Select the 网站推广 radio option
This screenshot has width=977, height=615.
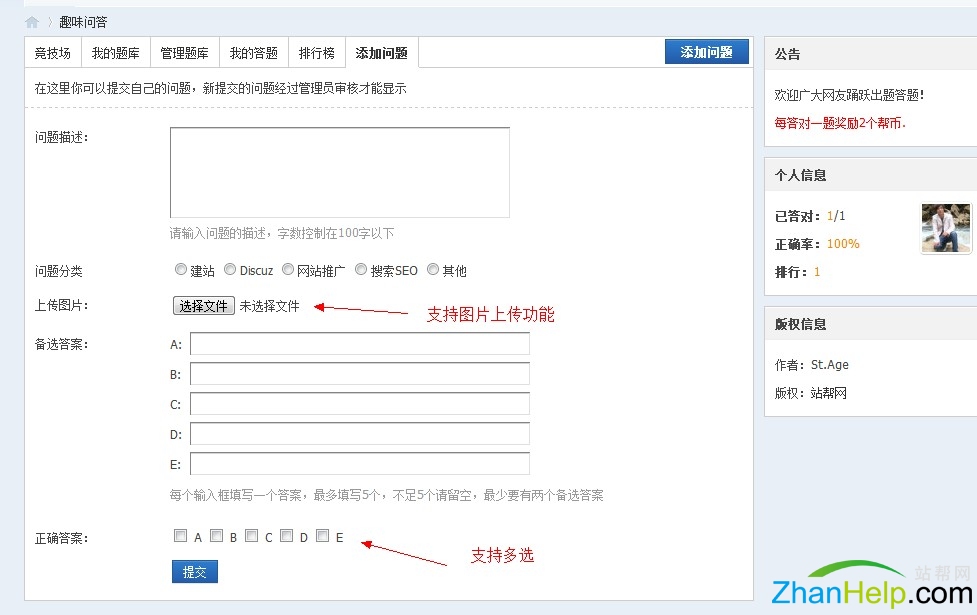(288, 269)
